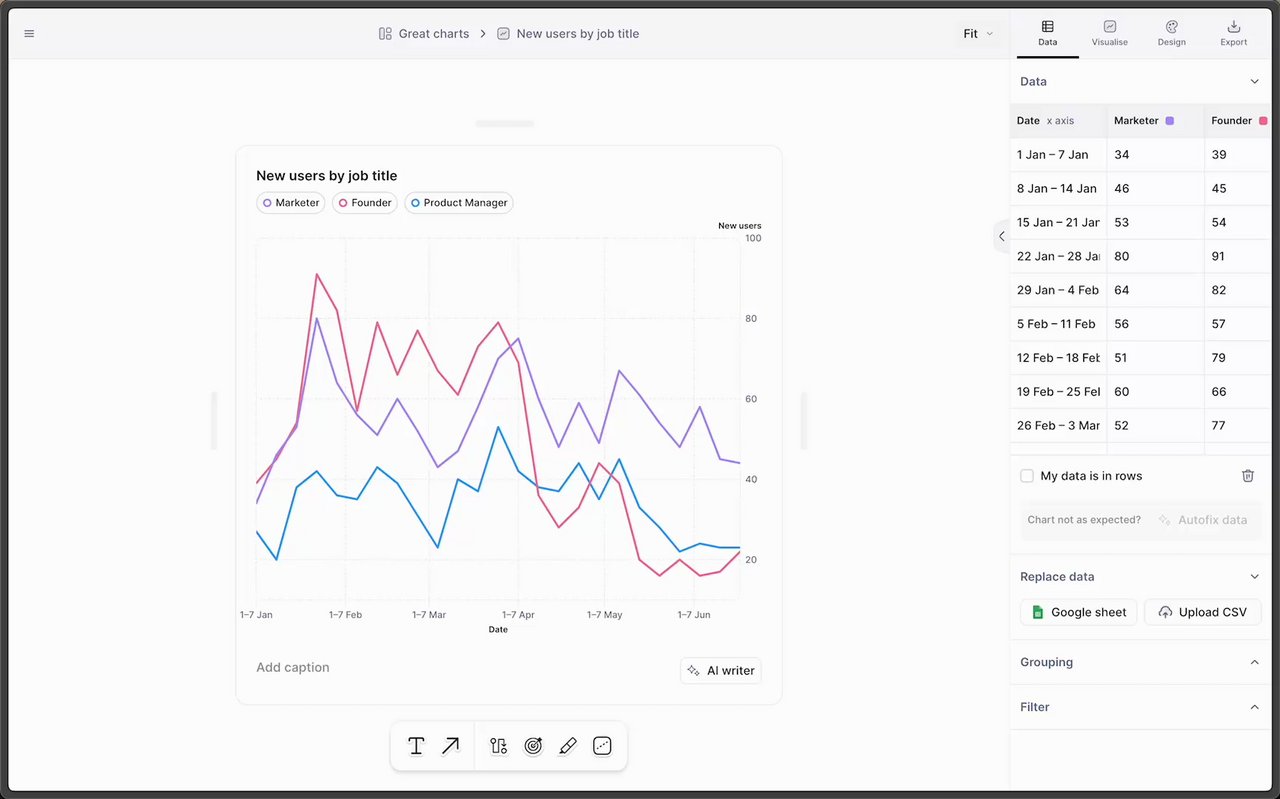Enable My data is in rows checkbox

pyautogui.click(x=1027, y=476)
